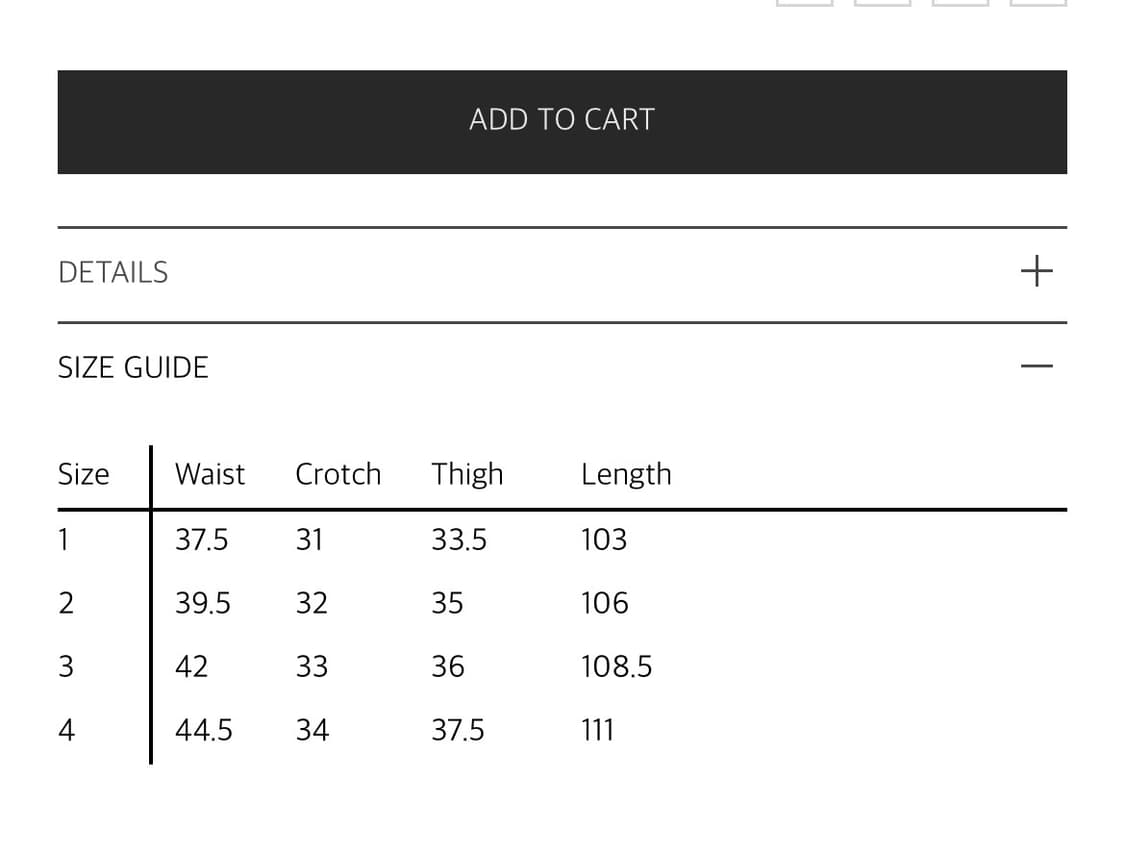Click size 3 row label
This screenshot has height=855, width=1125.
66,666
